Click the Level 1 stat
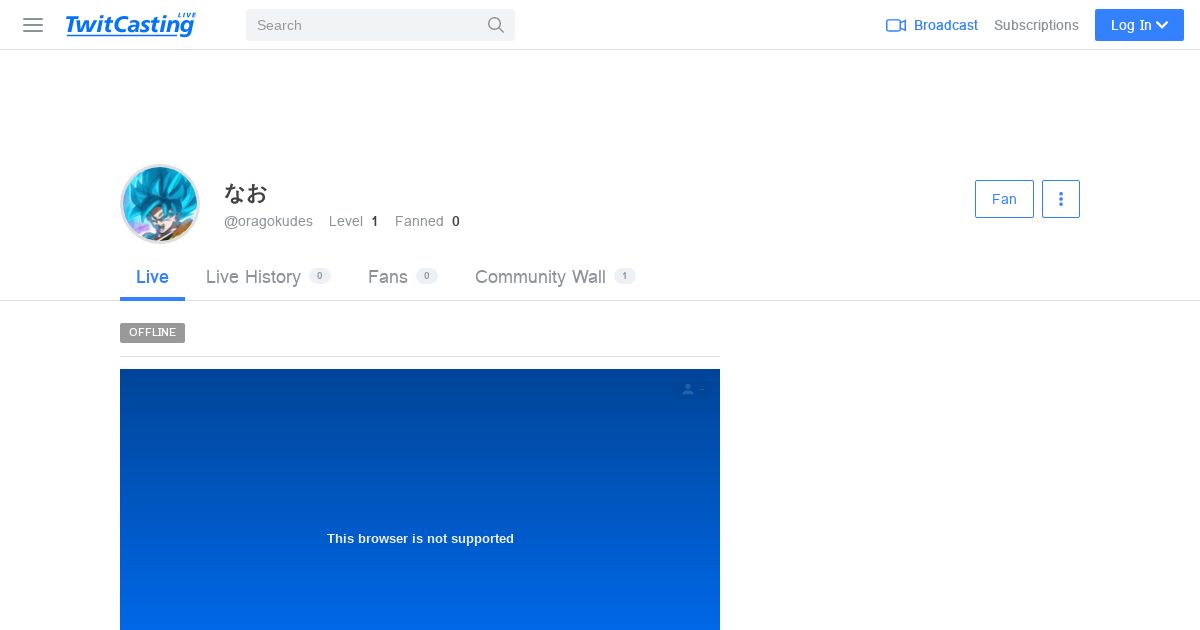Screen dimensions: 1200x630 [x=353, y=221]
